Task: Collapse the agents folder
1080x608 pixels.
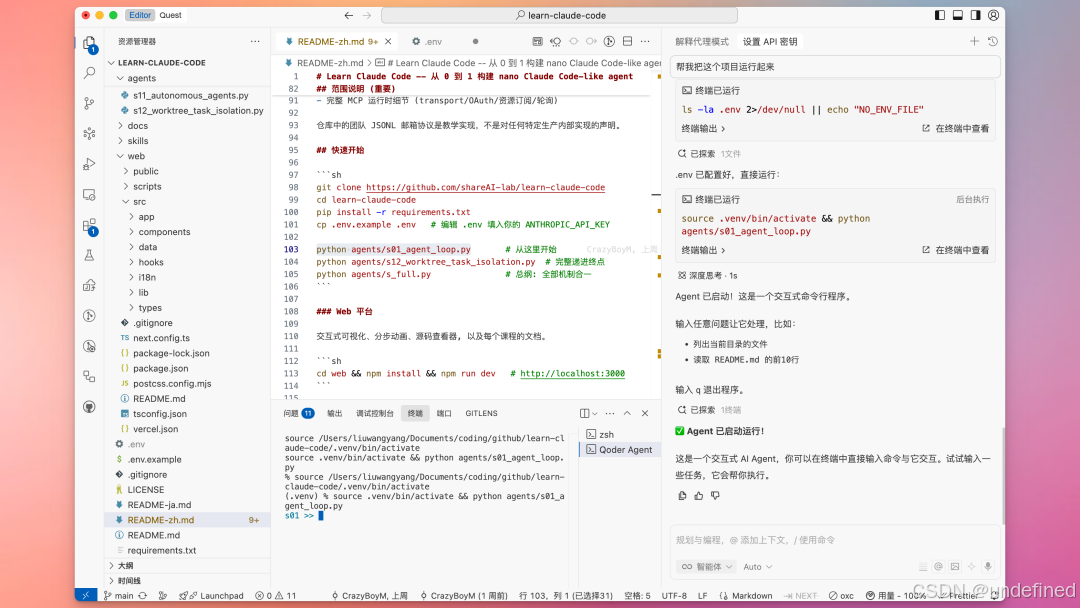Action: (x=141, y=78)
